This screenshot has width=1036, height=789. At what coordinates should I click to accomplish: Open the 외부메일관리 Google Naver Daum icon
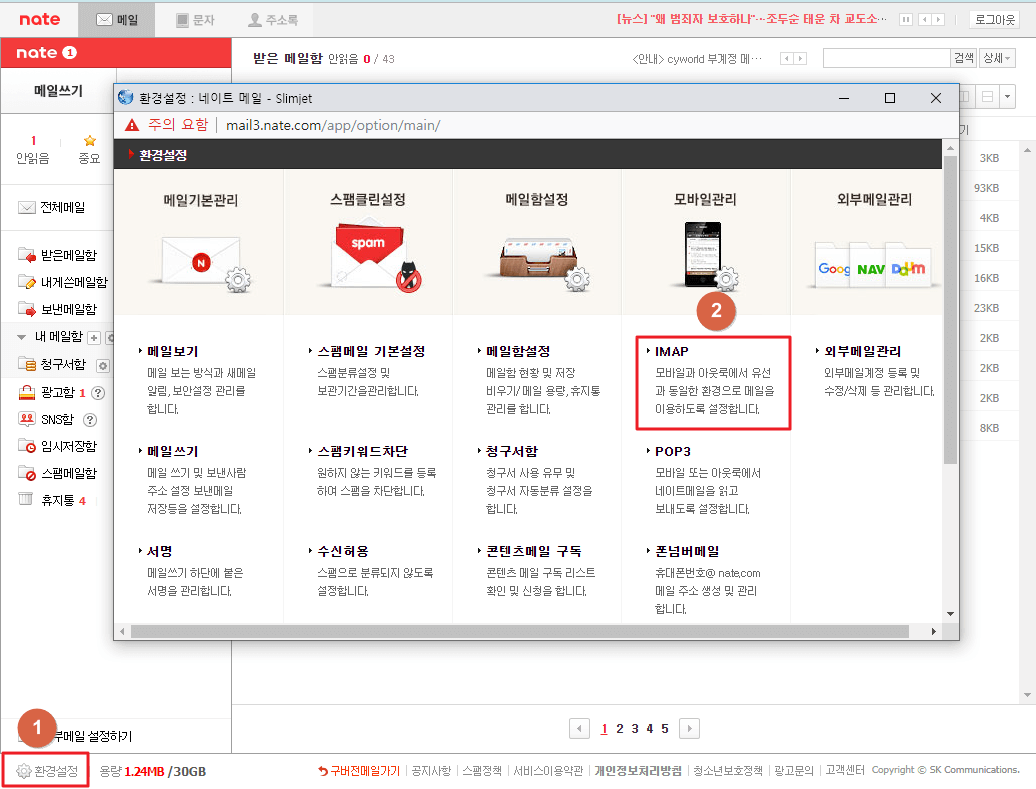coord(873,264)
